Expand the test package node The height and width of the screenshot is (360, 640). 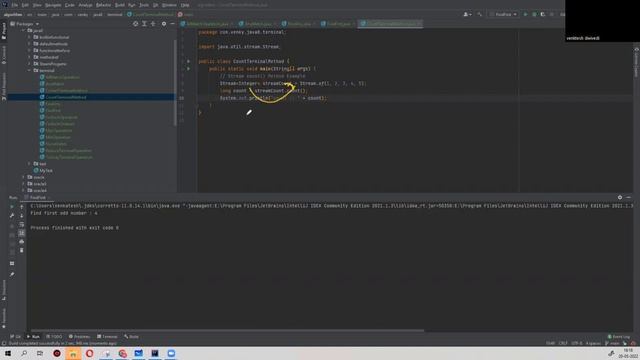tap(30, 164)
